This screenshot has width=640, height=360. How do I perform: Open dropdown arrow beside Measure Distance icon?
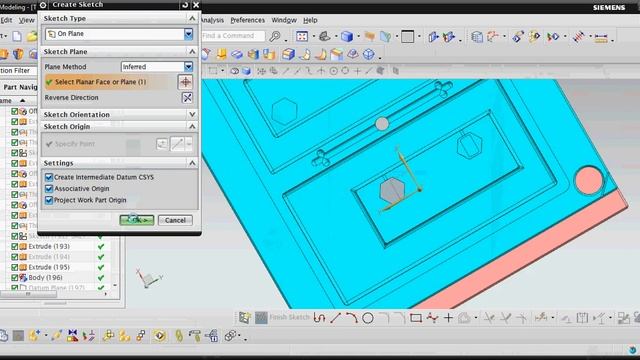[612, 40]
